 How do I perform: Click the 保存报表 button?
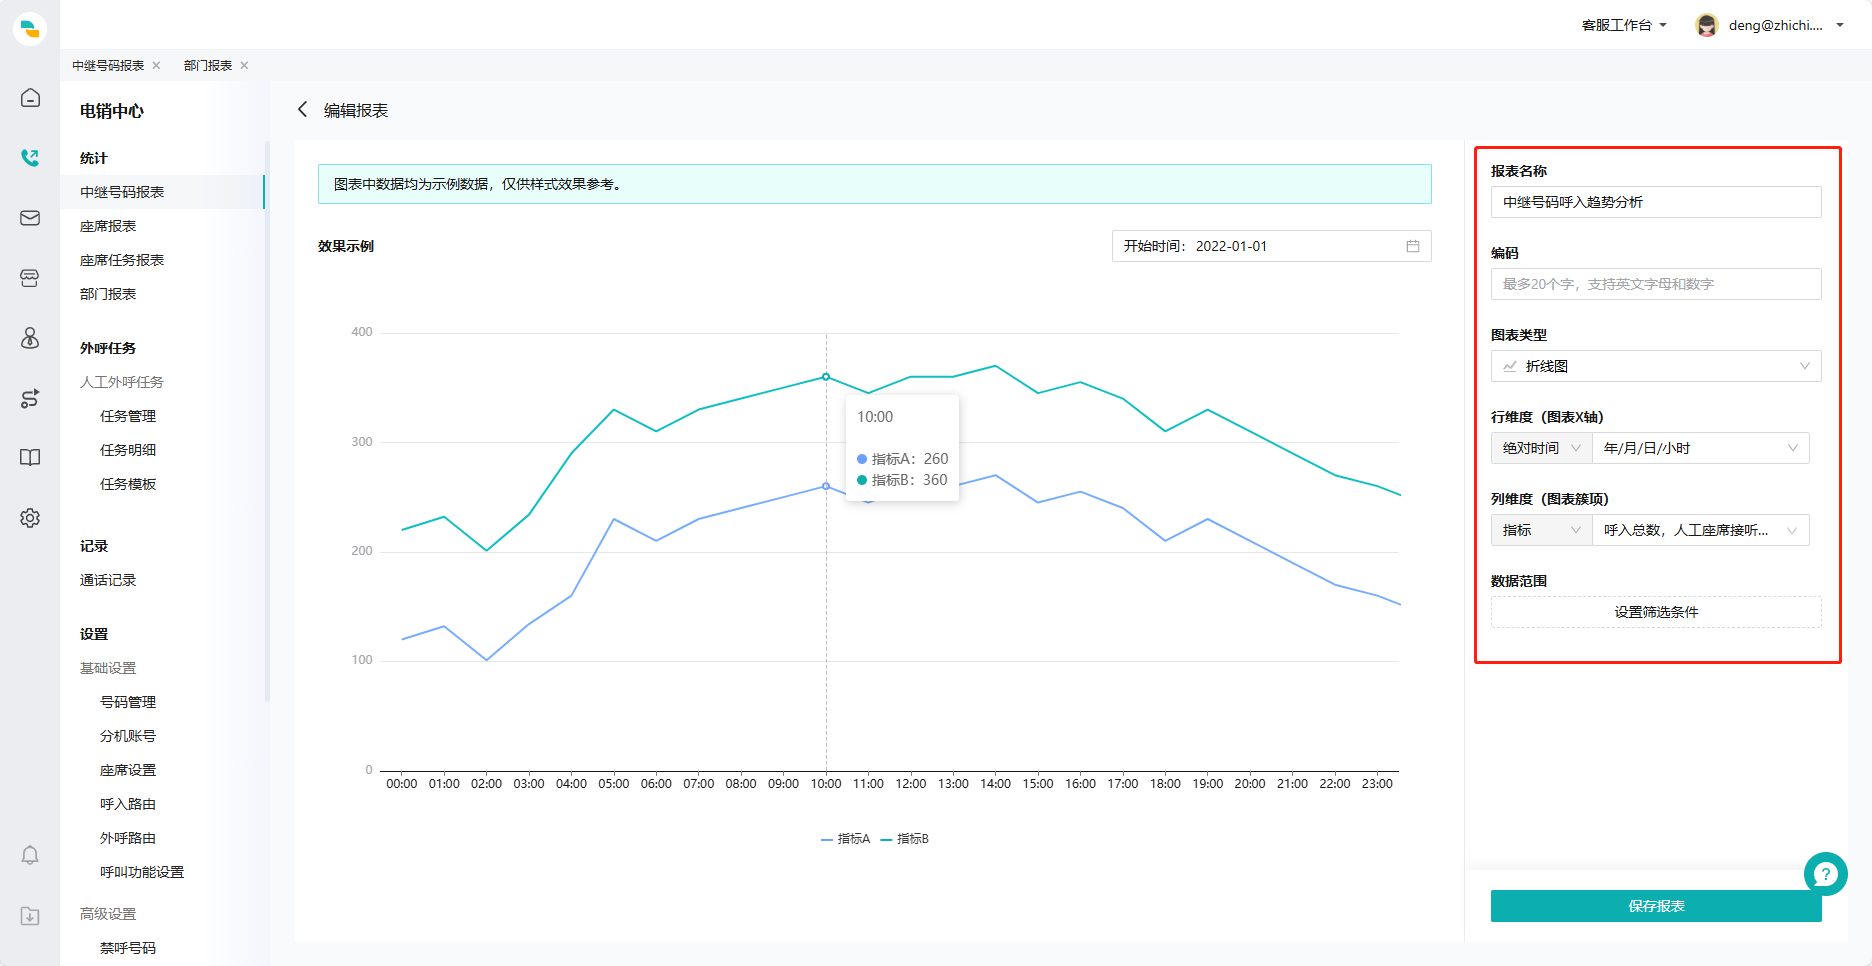point(1656,906)
